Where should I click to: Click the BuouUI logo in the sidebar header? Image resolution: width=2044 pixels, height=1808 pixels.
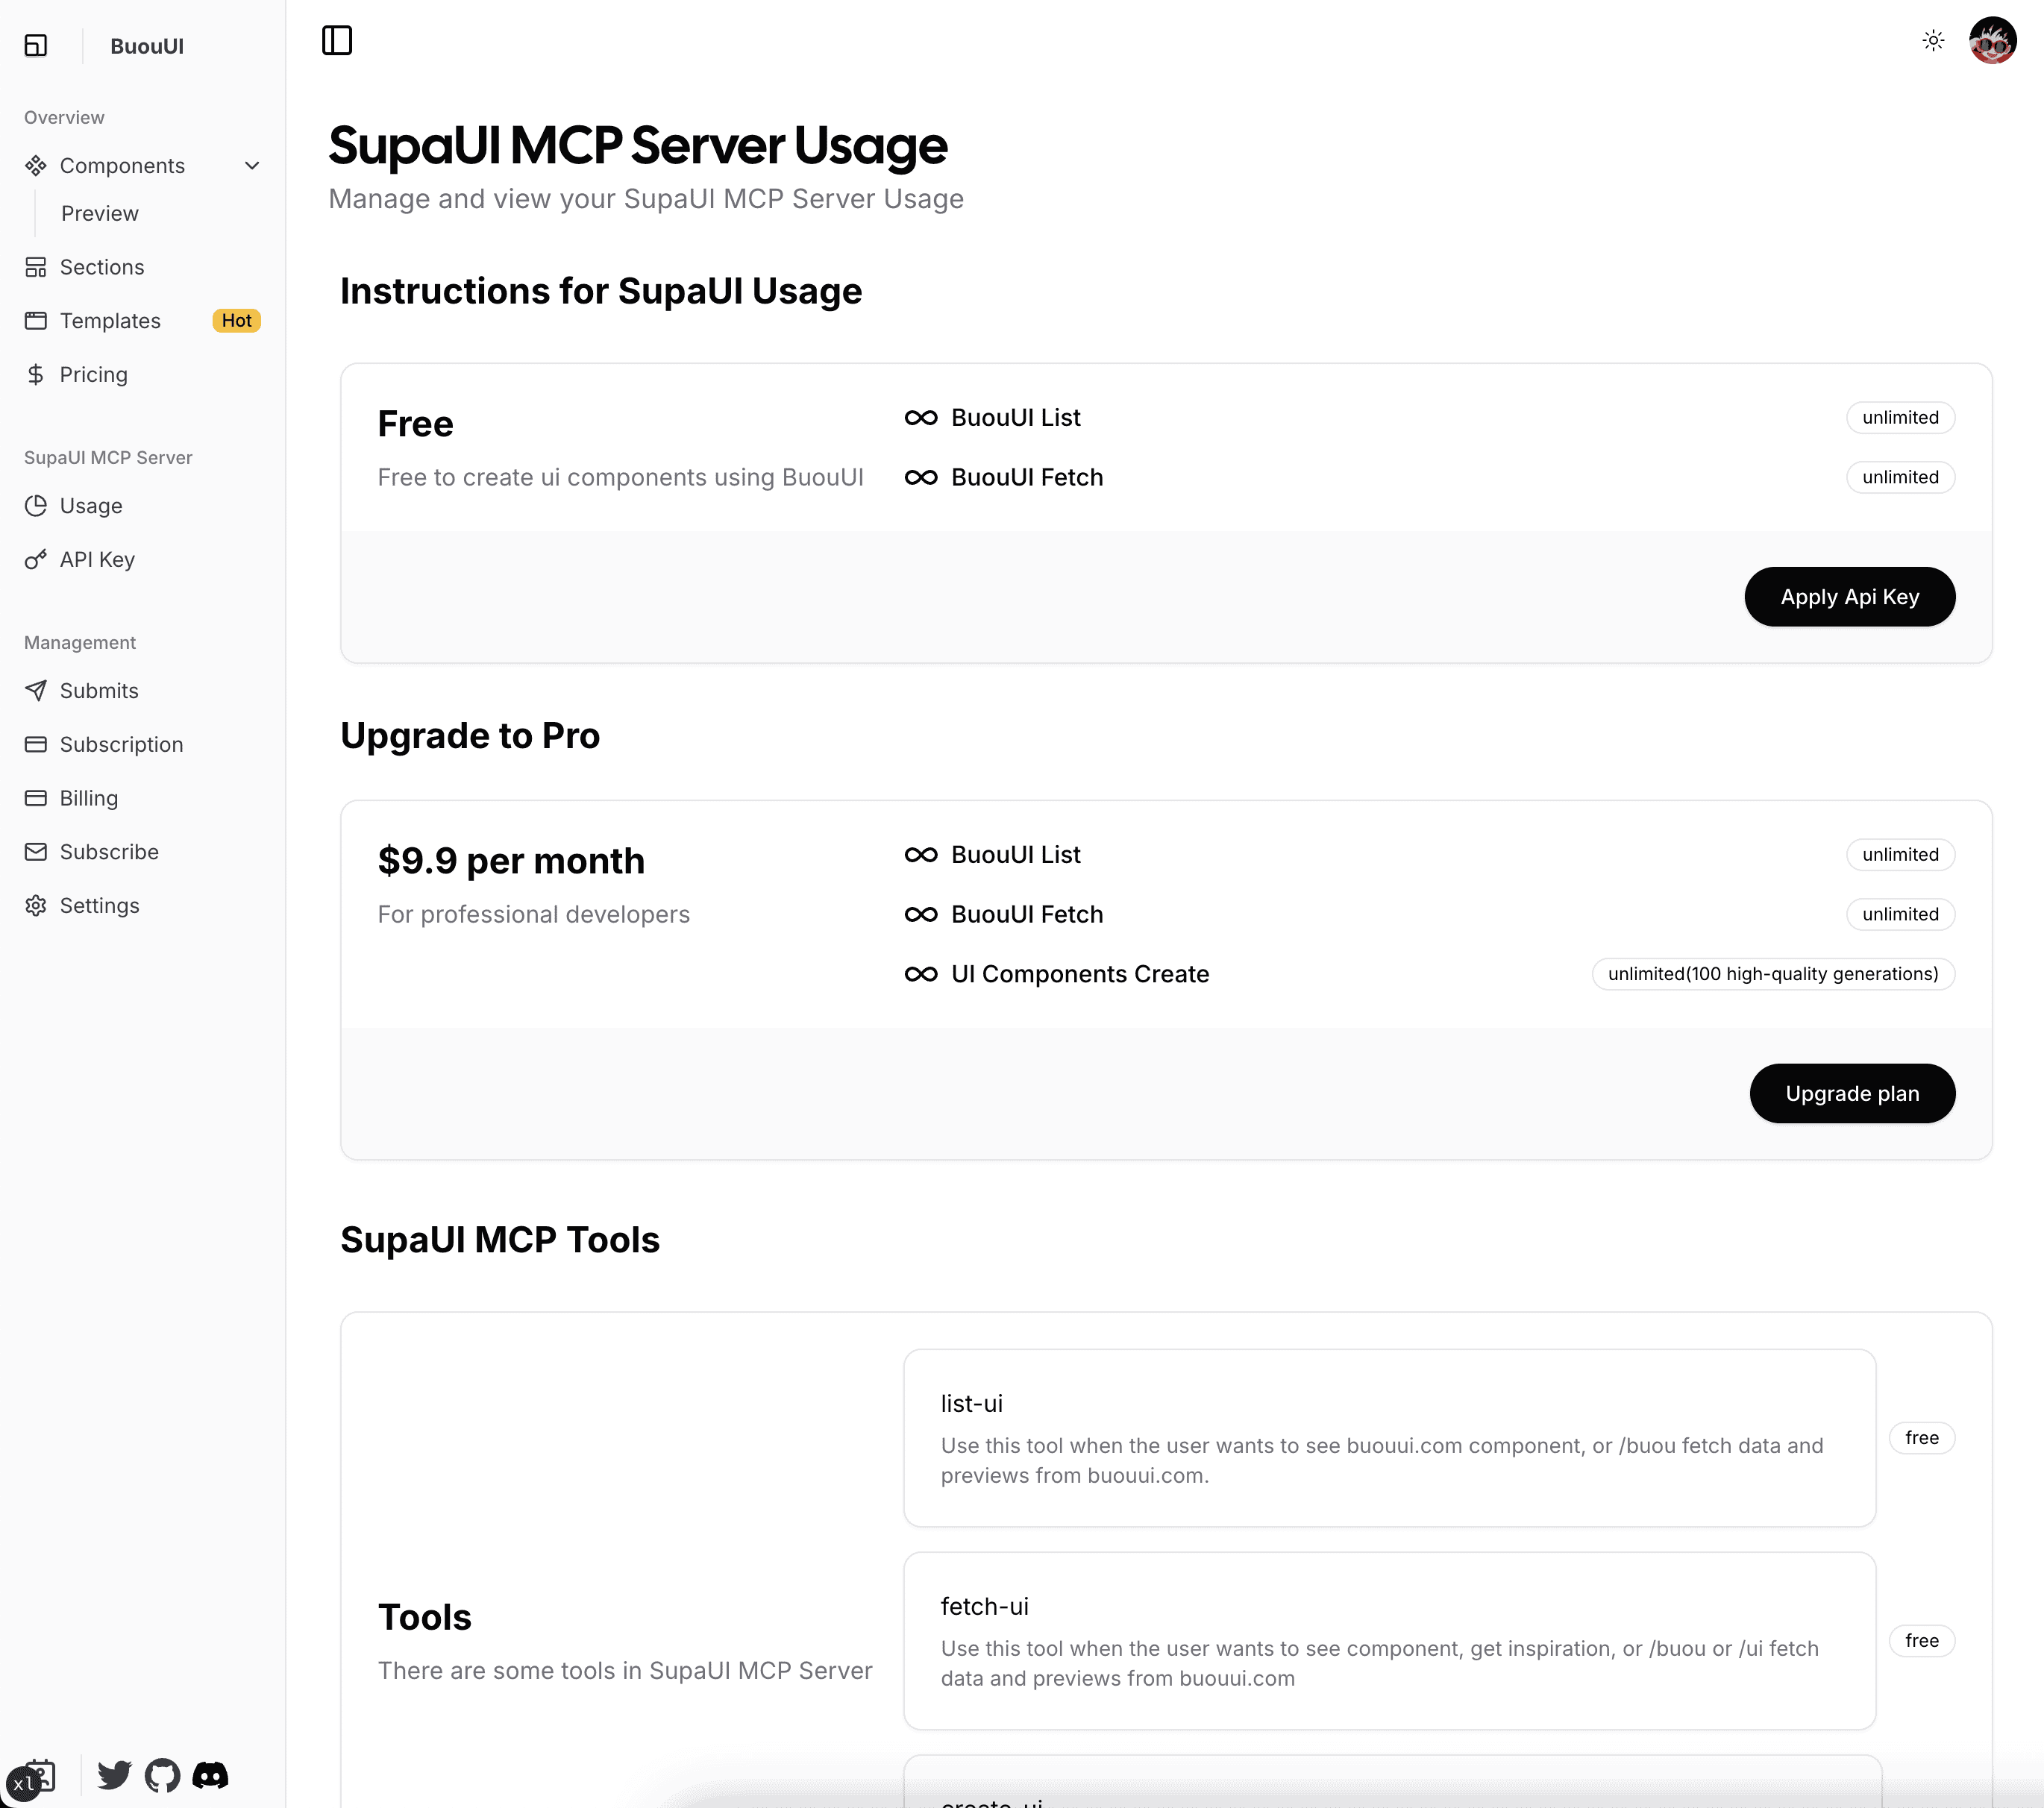coord(146,45)
